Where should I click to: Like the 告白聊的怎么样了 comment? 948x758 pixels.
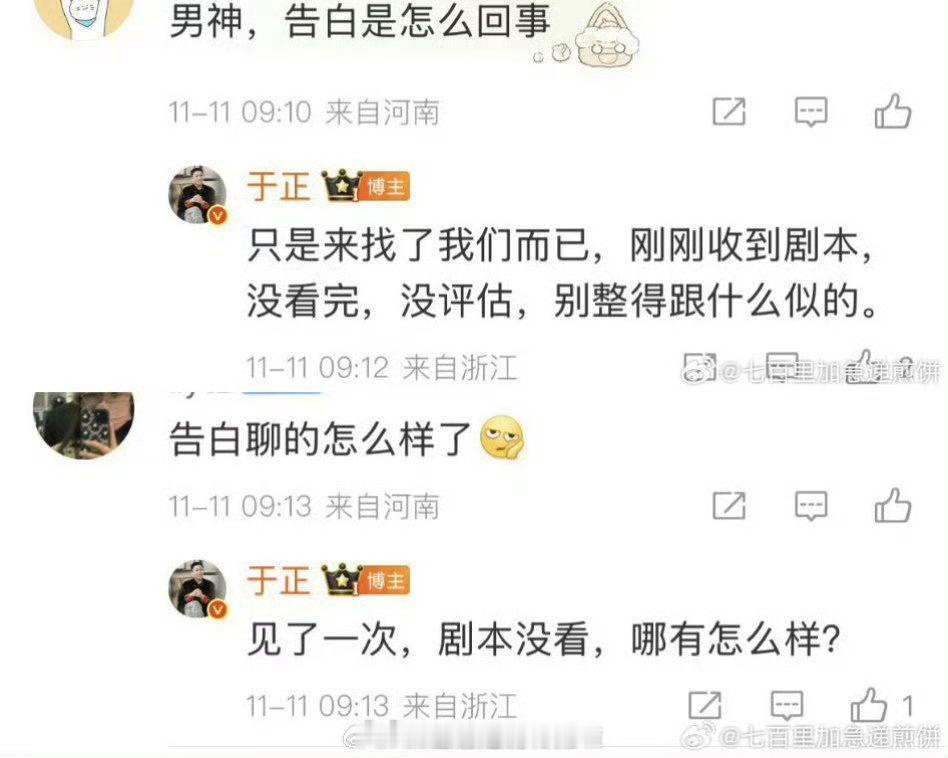click(x=893, y=505)
